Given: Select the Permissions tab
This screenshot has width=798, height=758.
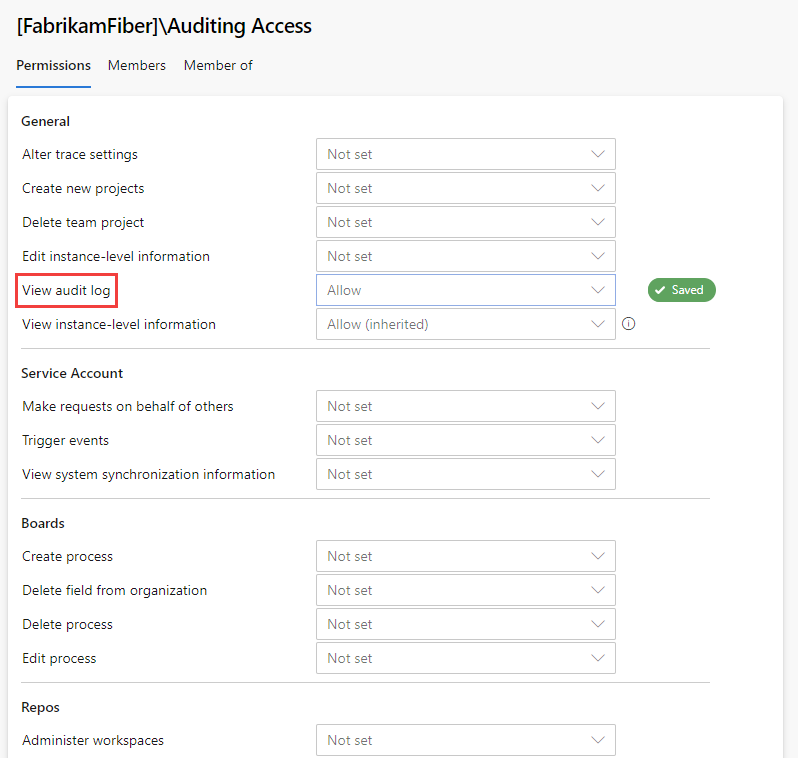Looking at the screenshot, I should [53, 65].
